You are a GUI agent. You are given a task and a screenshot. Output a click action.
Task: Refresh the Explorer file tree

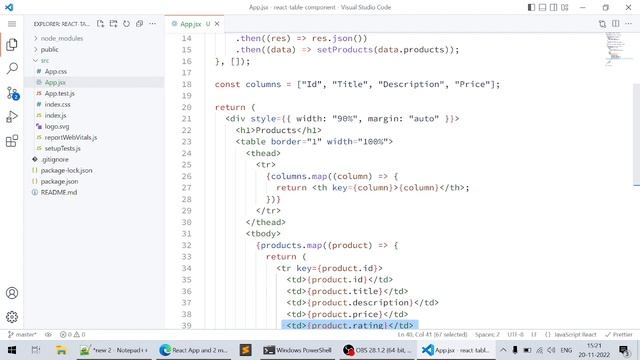tap(127, 24)
